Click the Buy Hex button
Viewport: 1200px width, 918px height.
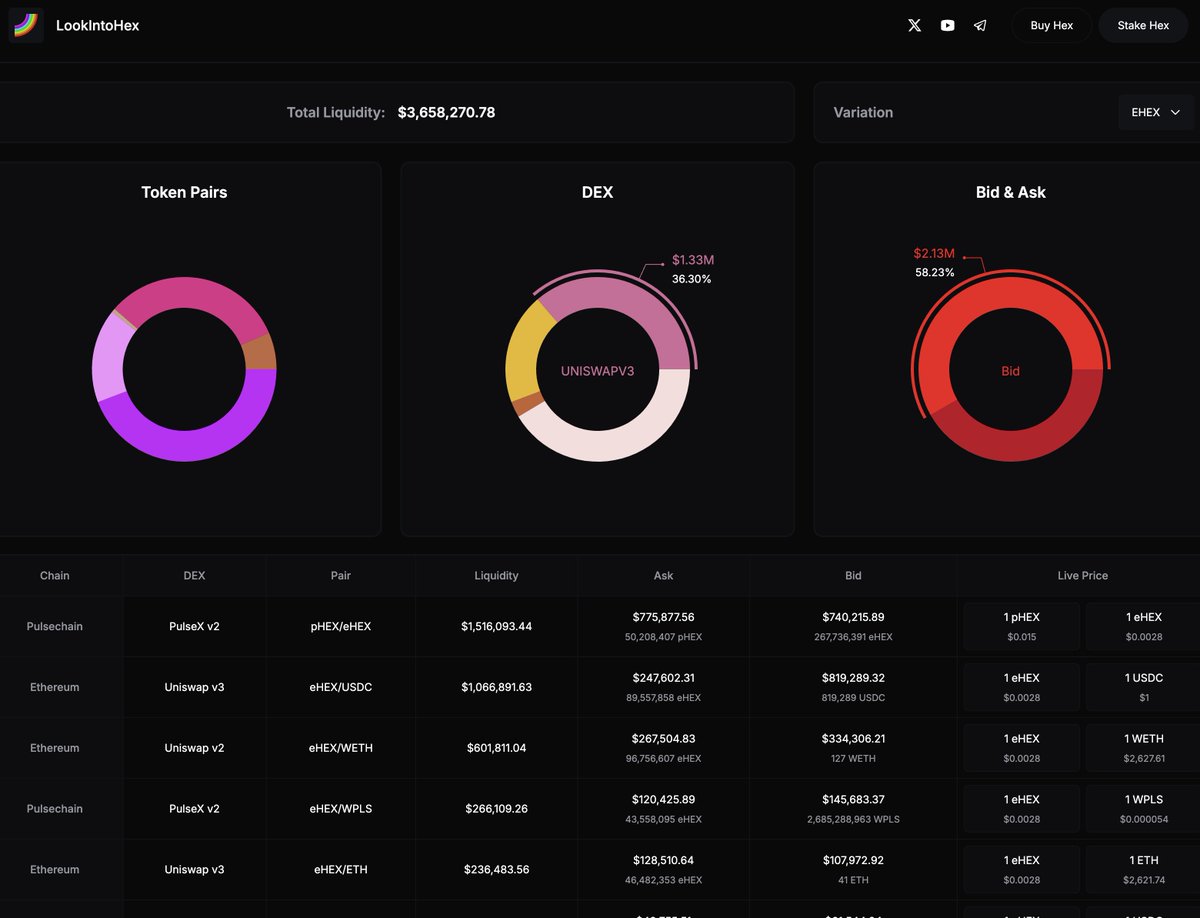(1052, 26)
